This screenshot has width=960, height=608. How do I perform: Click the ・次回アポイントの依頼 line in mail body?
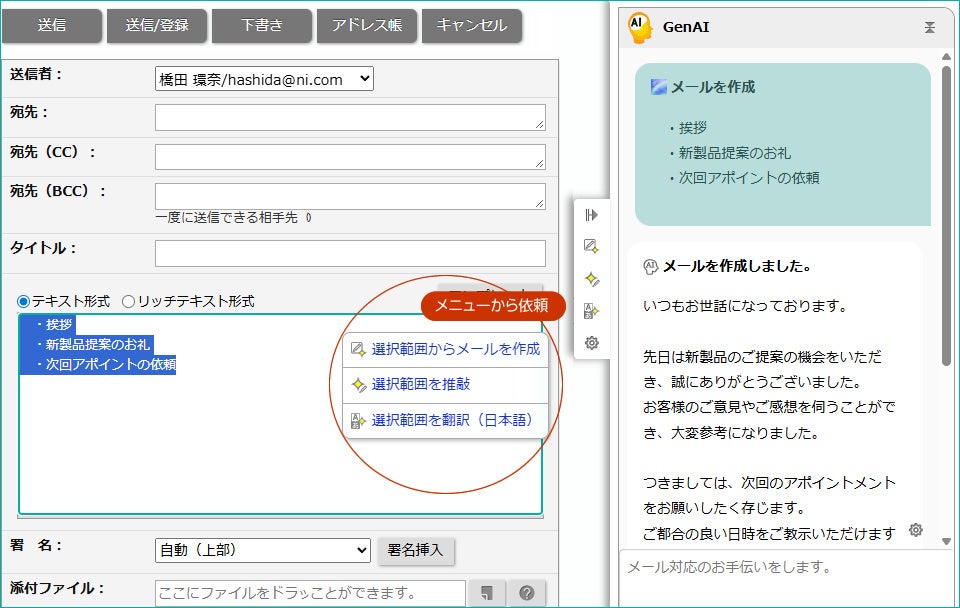pos(105,364)
